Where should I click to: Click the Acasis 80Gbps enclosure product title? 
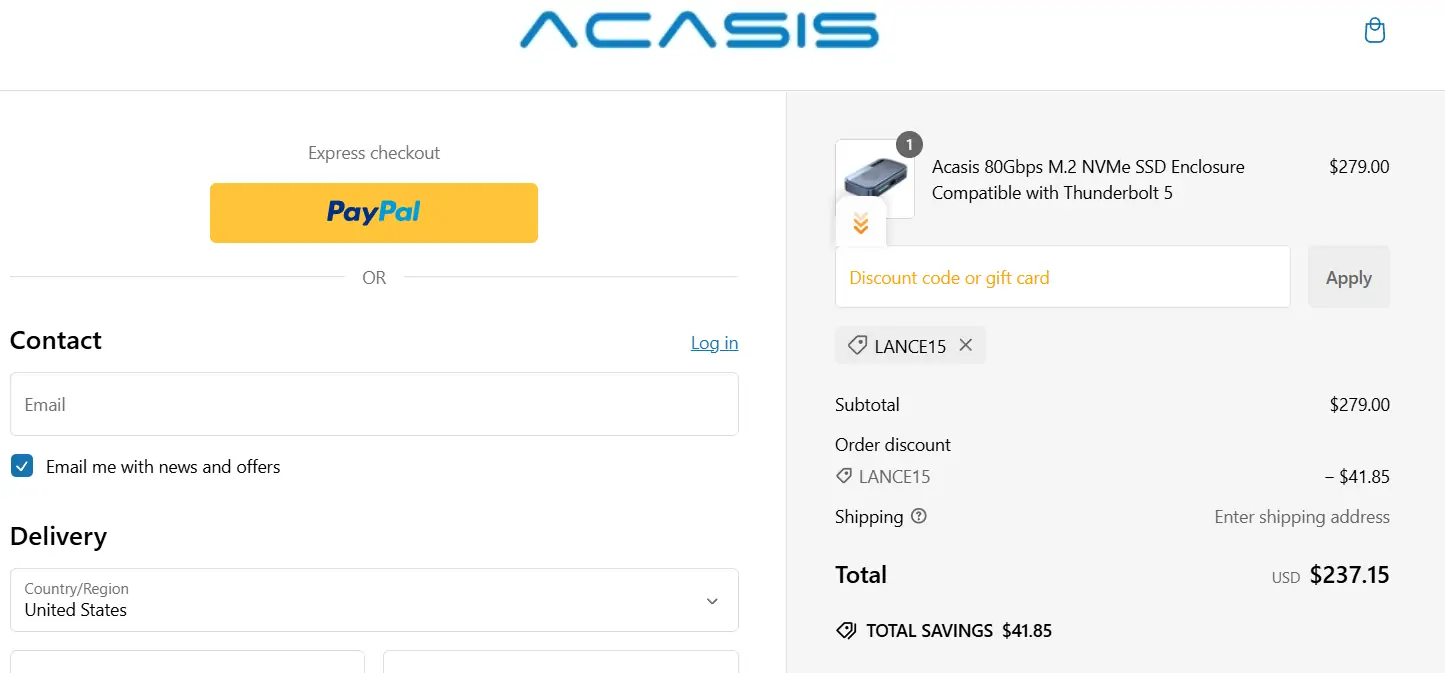coord(1088,180)
